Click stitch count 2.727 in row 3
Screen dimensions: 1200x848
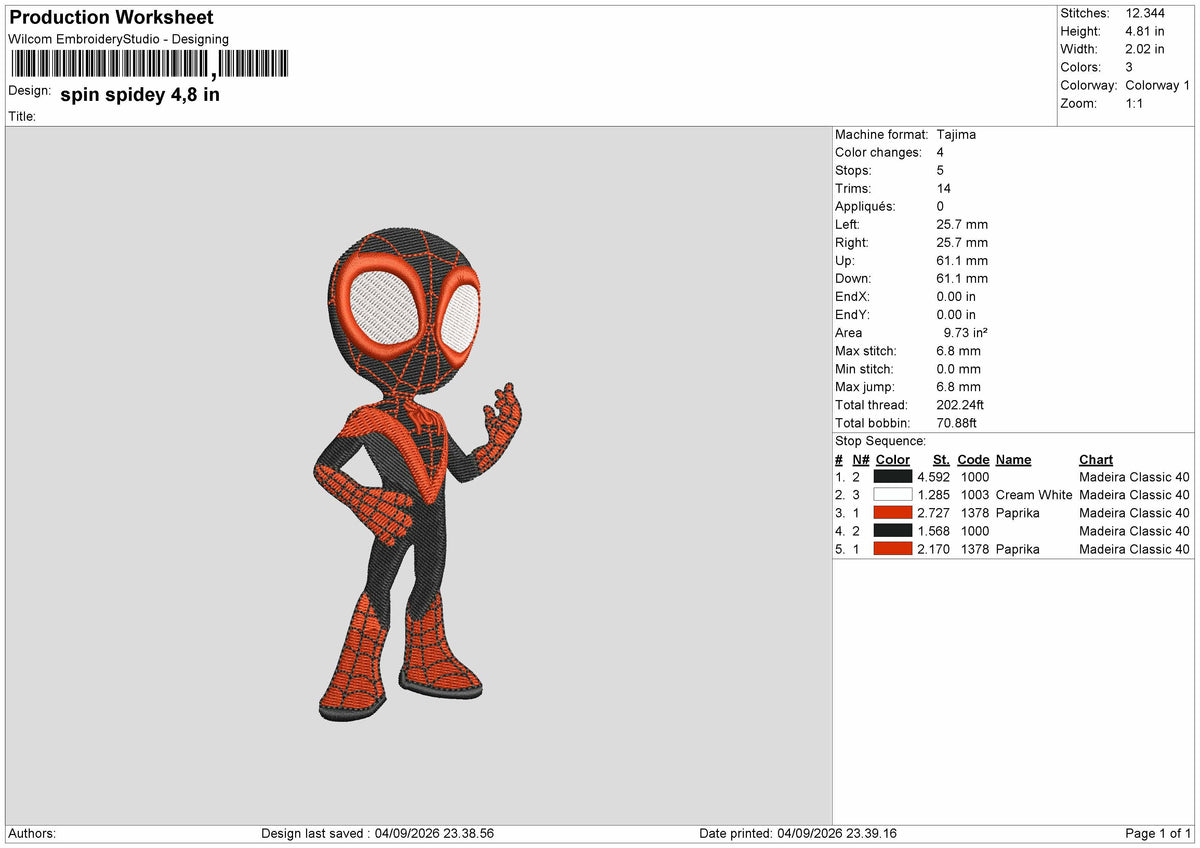[x=933, y=514]
